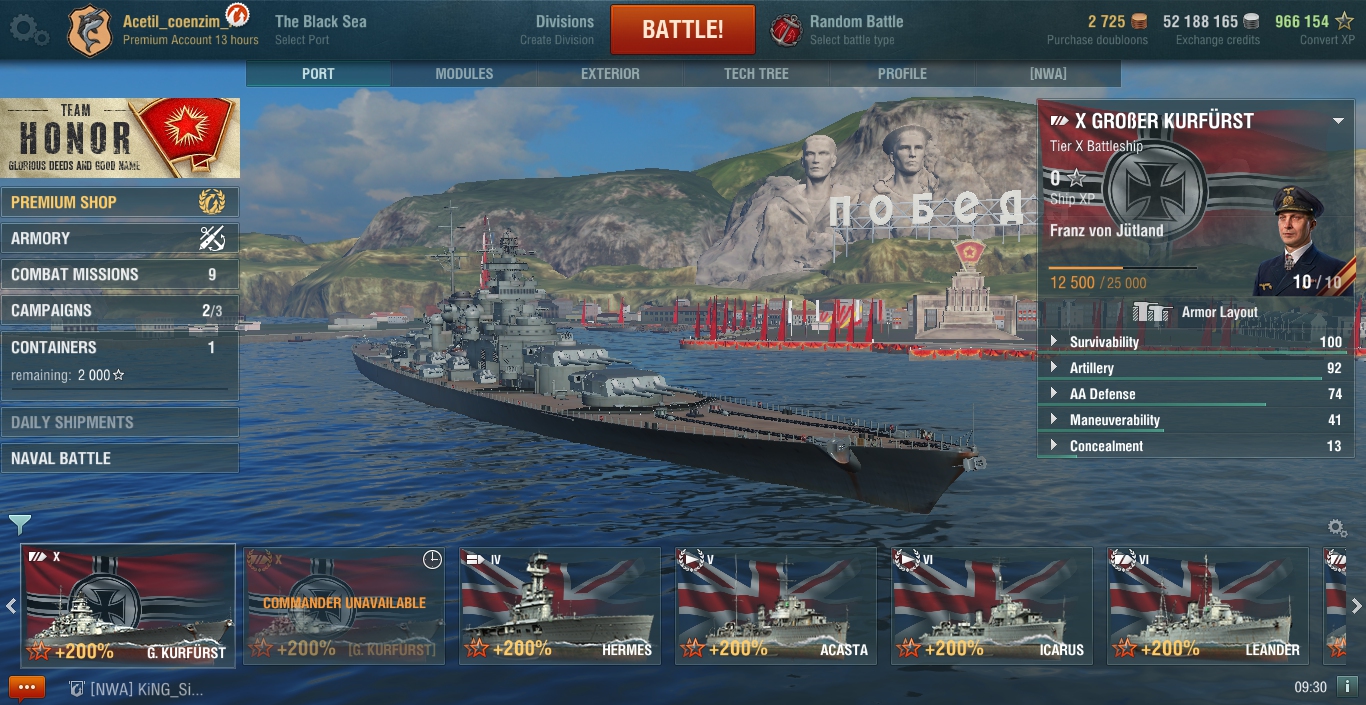
Task: Open the settings gear menu
Action: pos(28,29)
